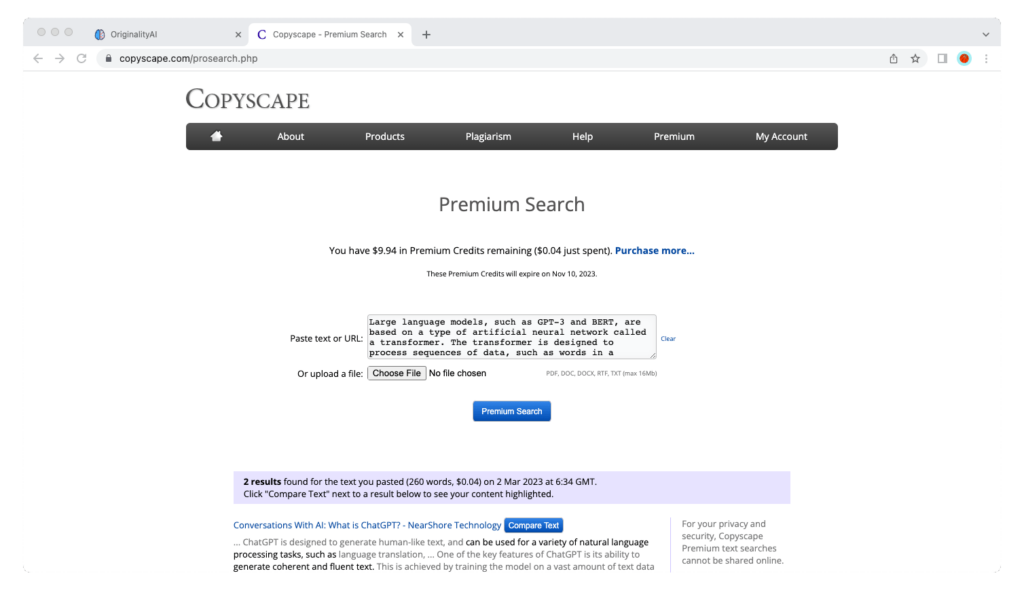Image resolution: width=1024 pixels, height=601 pixels.
Task: Toggle the browser side panel icon
Action: click(x=942, y=58)
